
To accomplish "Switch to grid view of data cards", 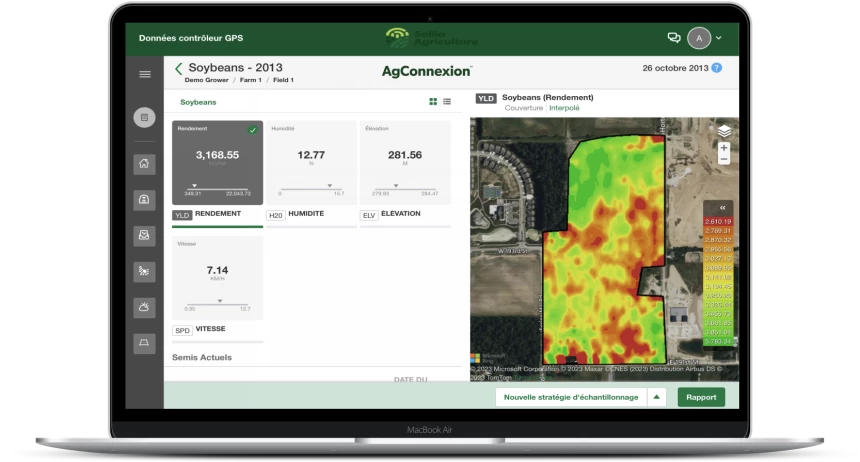I will tap(433, 102).
